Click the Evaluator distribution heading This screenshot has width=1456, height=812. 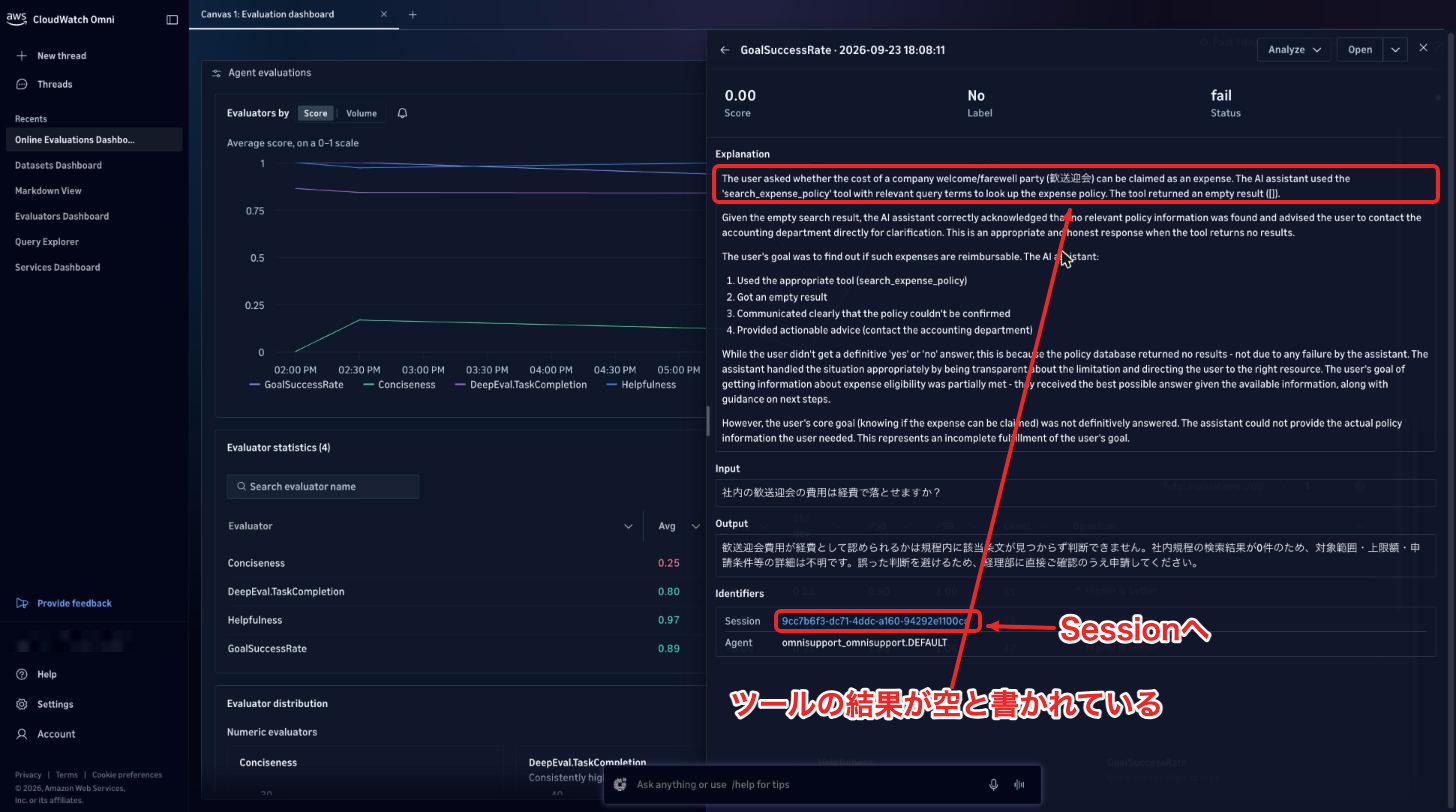[277, 704]
